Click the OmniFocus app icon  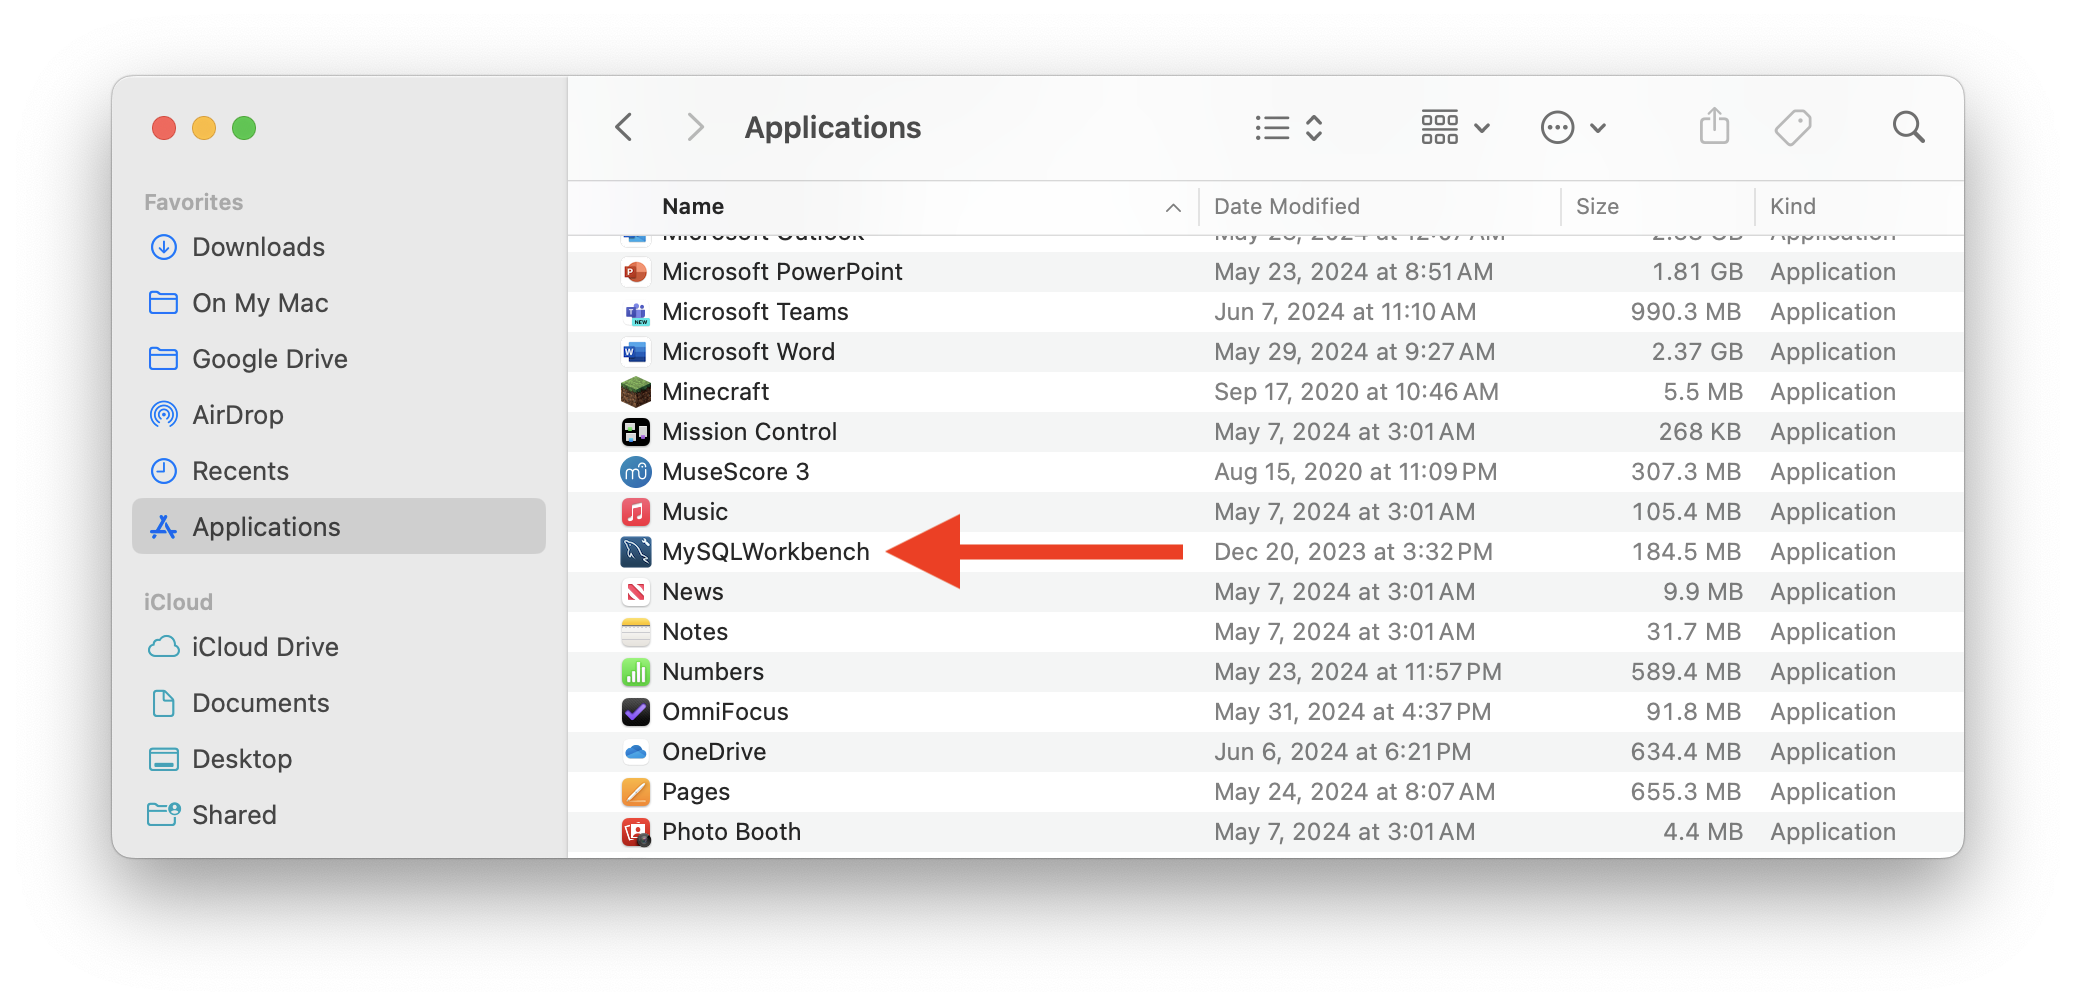pos(635,712)
